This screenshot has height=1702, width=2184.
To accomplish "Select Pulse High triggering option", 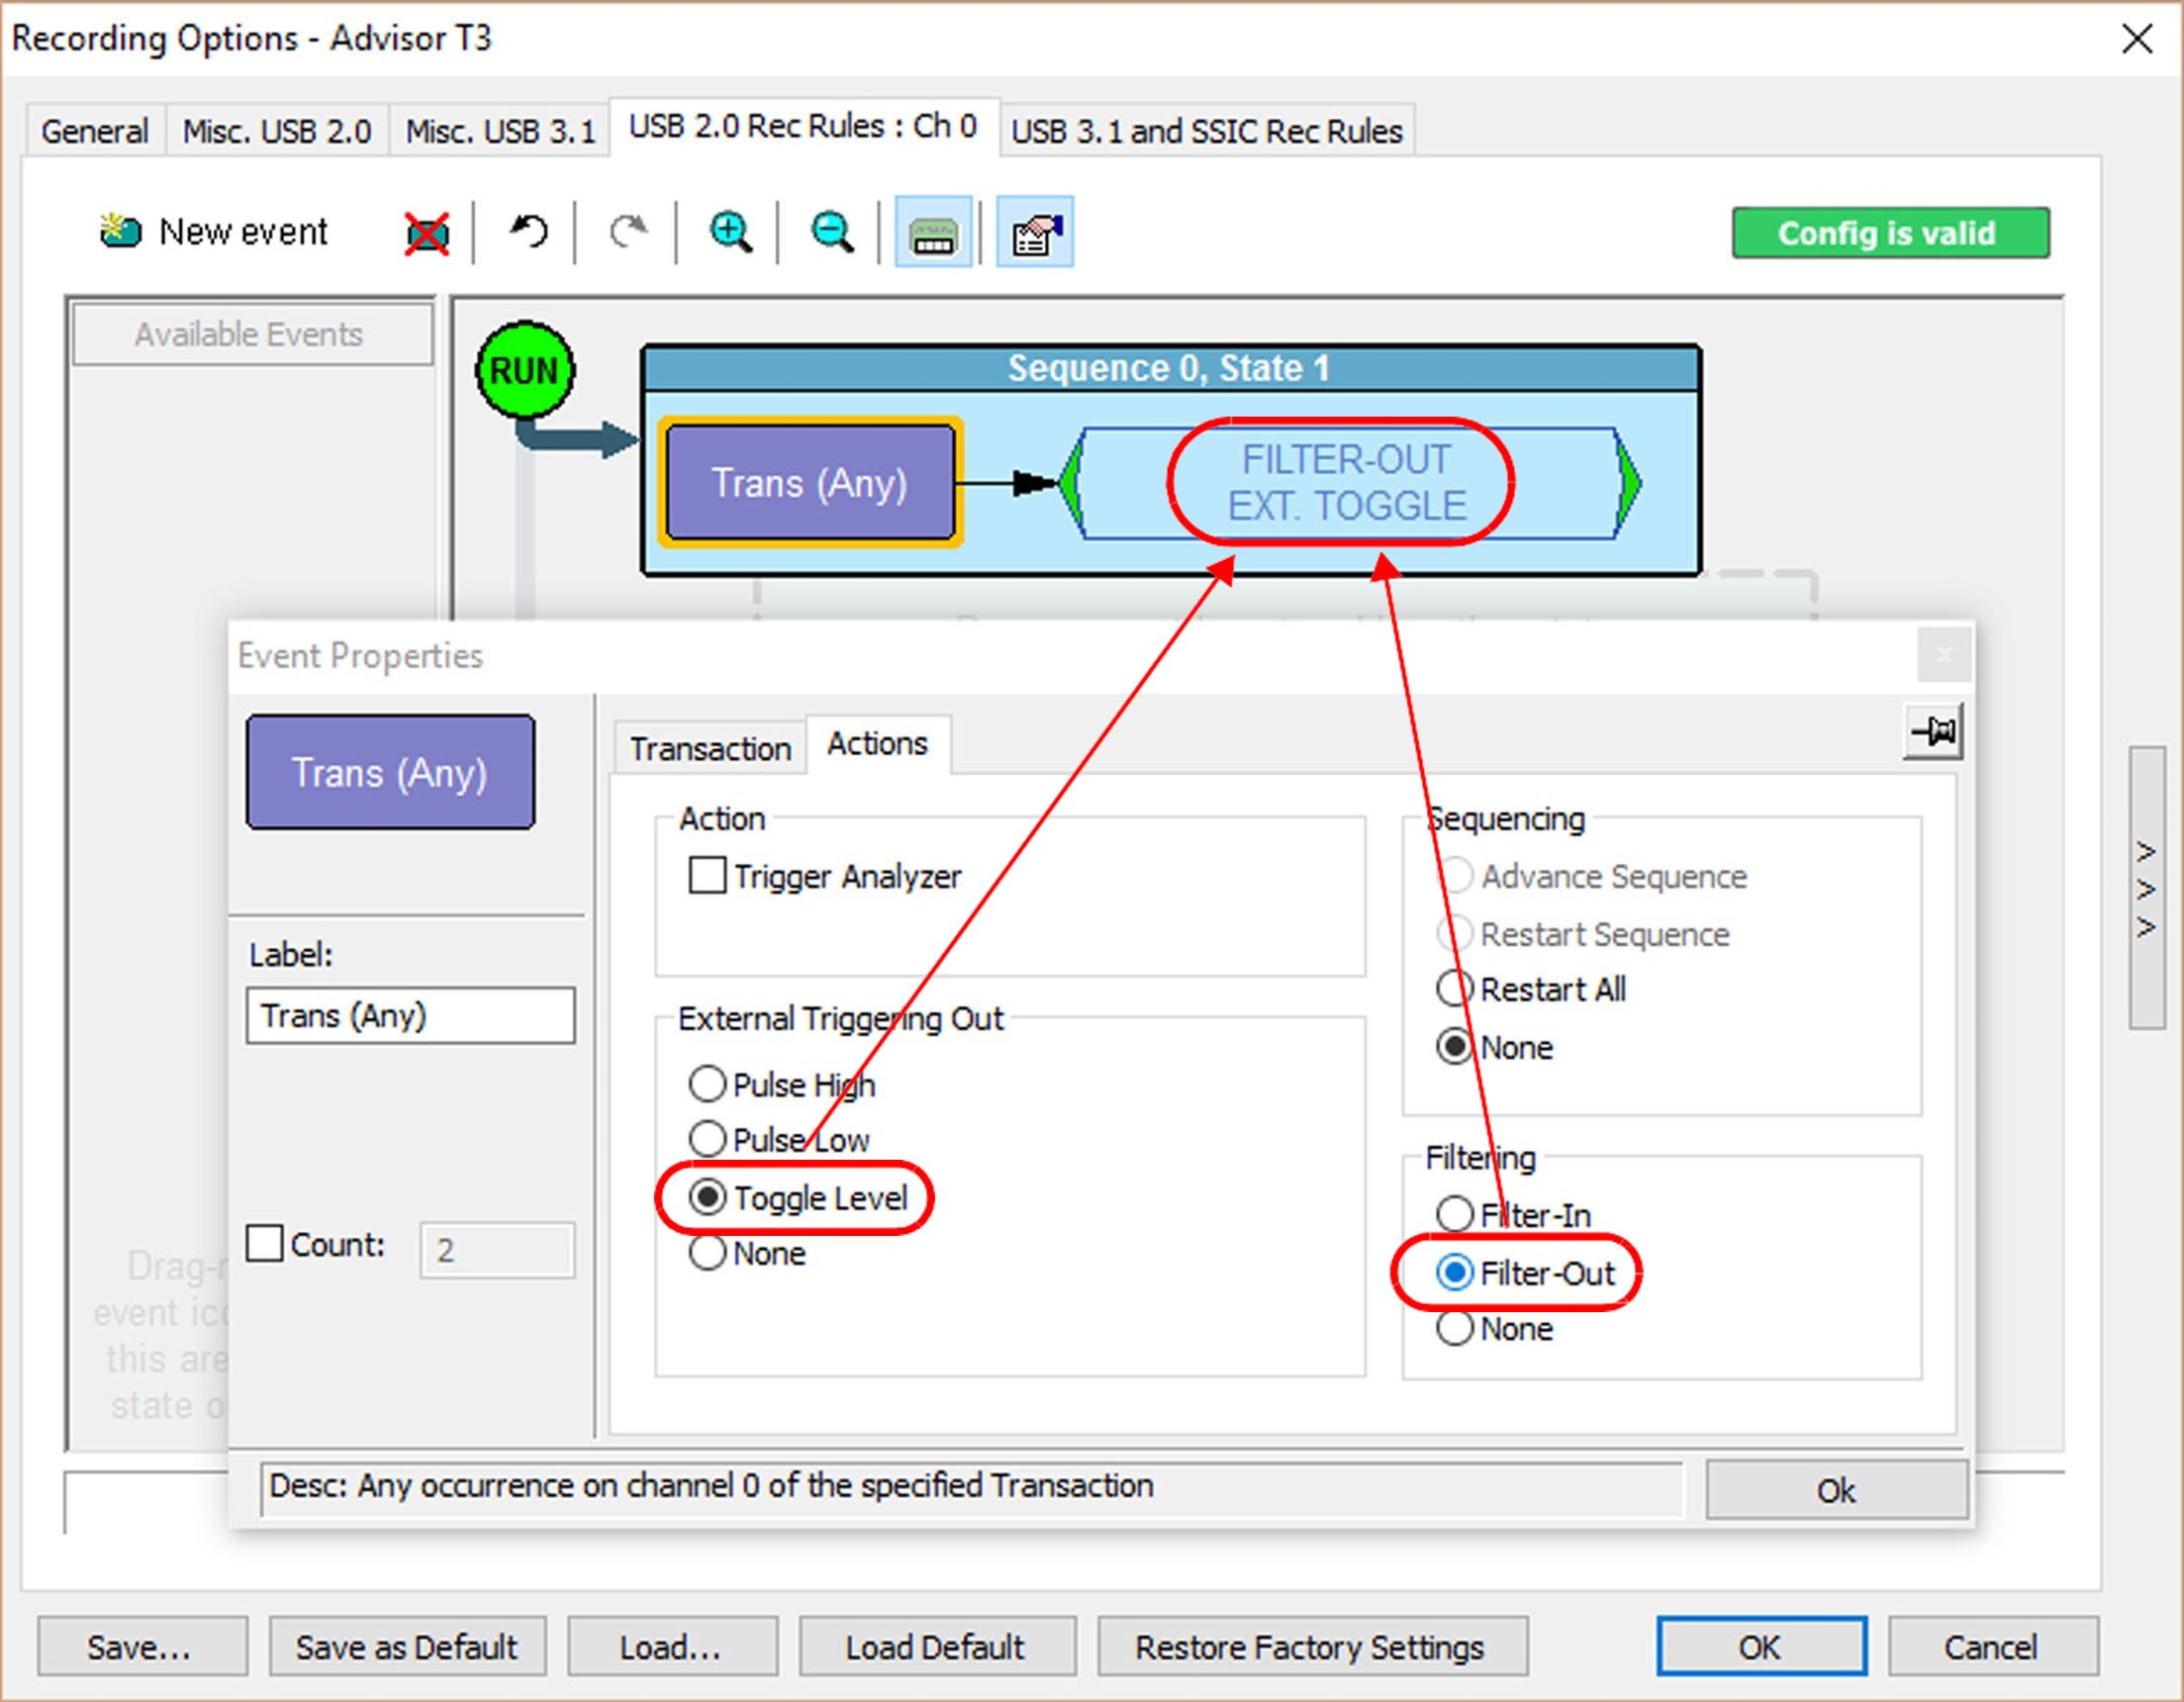I will coord(707,1084).
